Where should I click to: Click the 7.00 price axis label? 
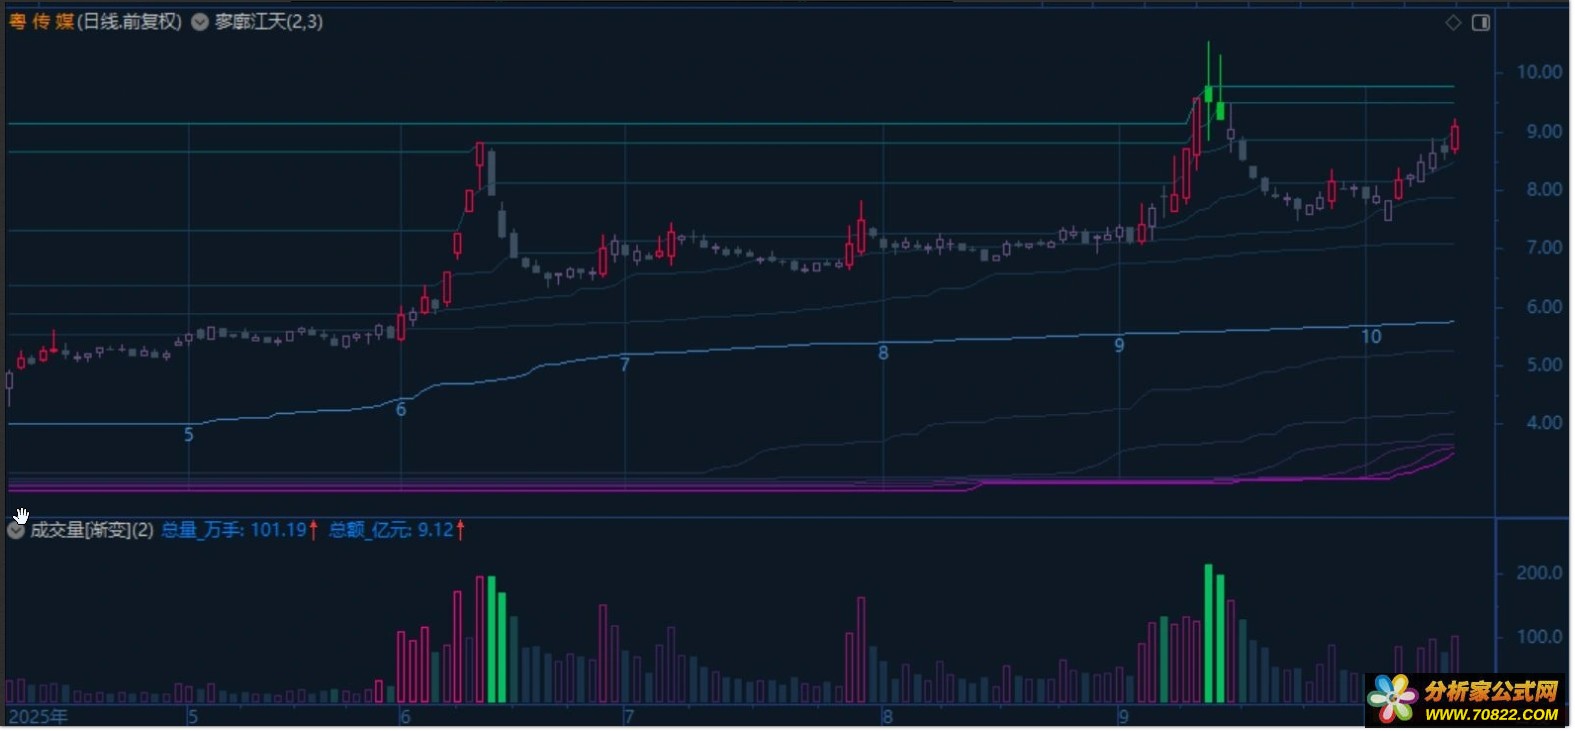click(x=1544, y=248)
